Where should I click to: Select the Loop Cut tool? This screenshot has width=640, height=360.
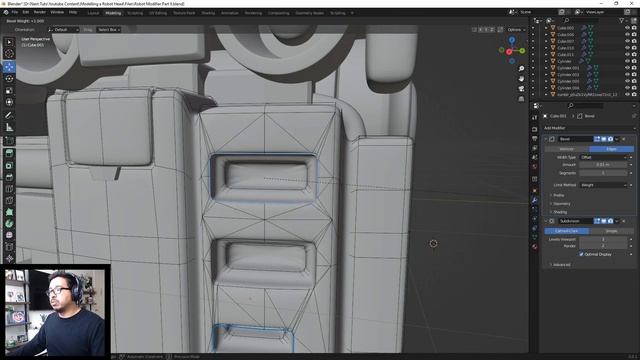[x=9, y=189]
